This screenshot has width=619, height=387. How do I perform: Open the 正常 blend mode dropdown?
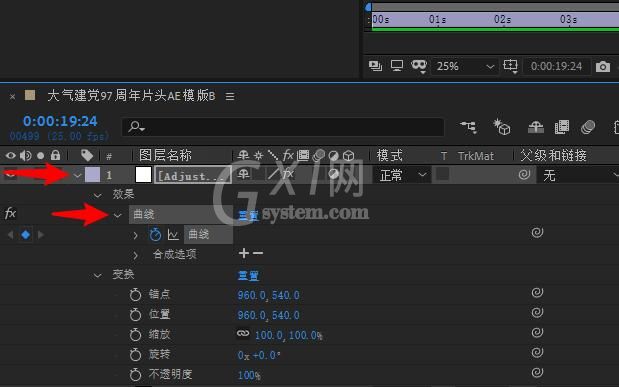pos(402,175)
